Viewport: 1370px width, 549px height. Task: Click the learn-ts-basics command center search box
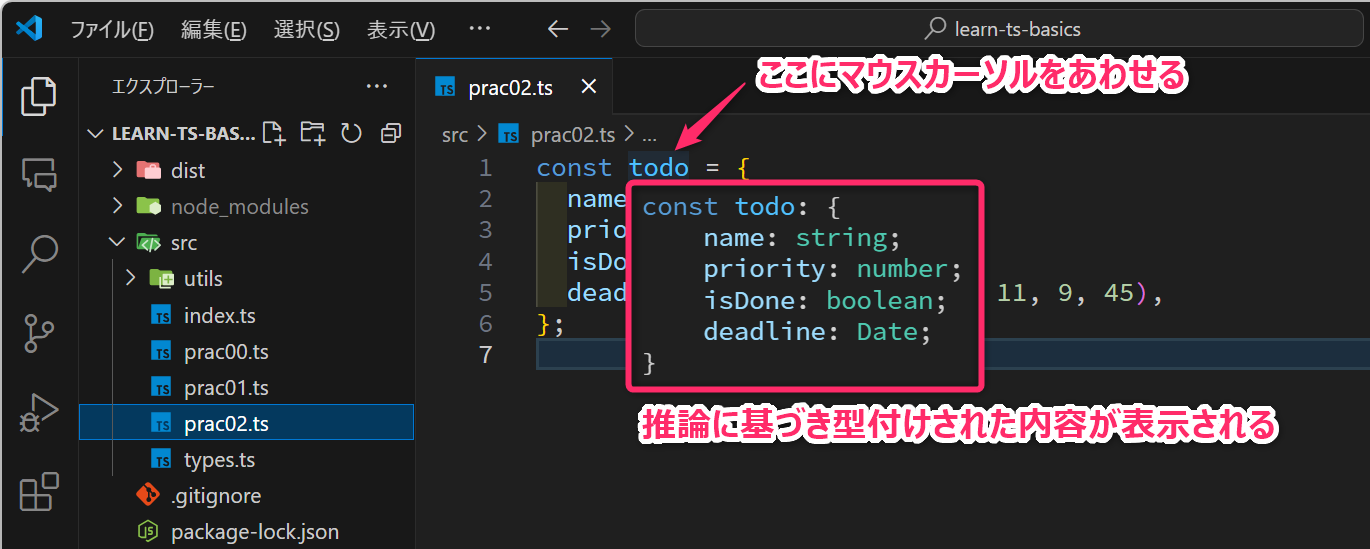point(1001,29)
